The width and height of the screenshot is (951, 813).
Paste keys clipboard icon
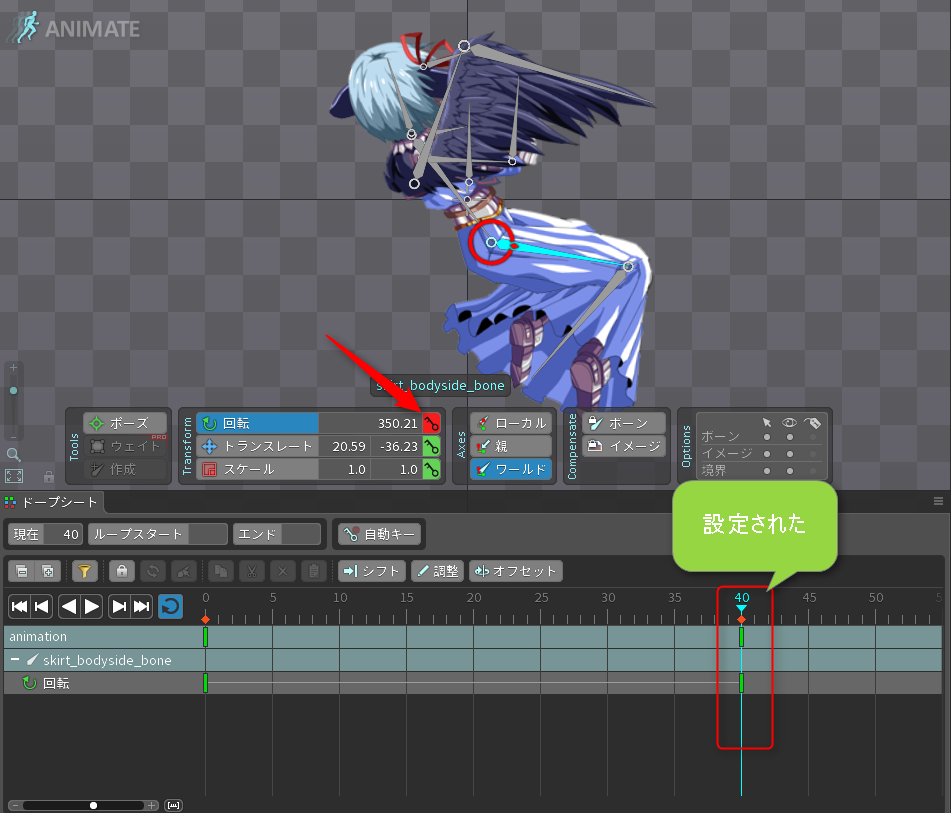pyautogui.click(x=314, y=571)
